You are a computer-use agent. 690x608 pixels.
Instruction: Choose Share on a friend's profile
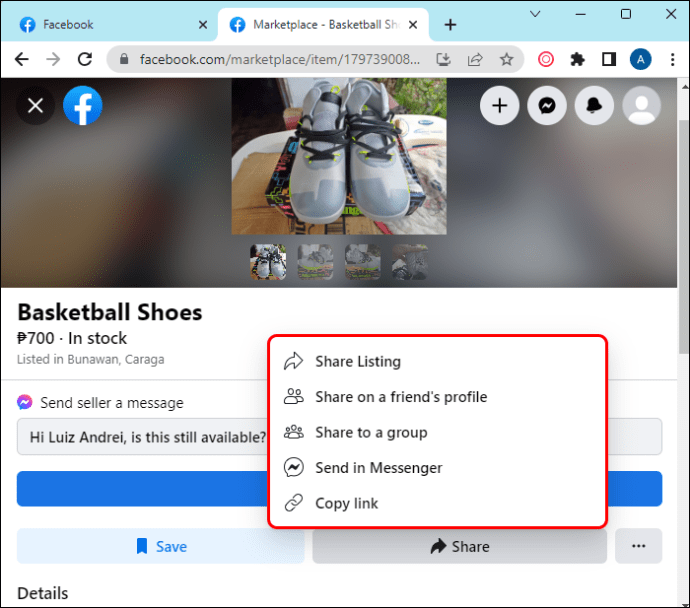(400, 397)
